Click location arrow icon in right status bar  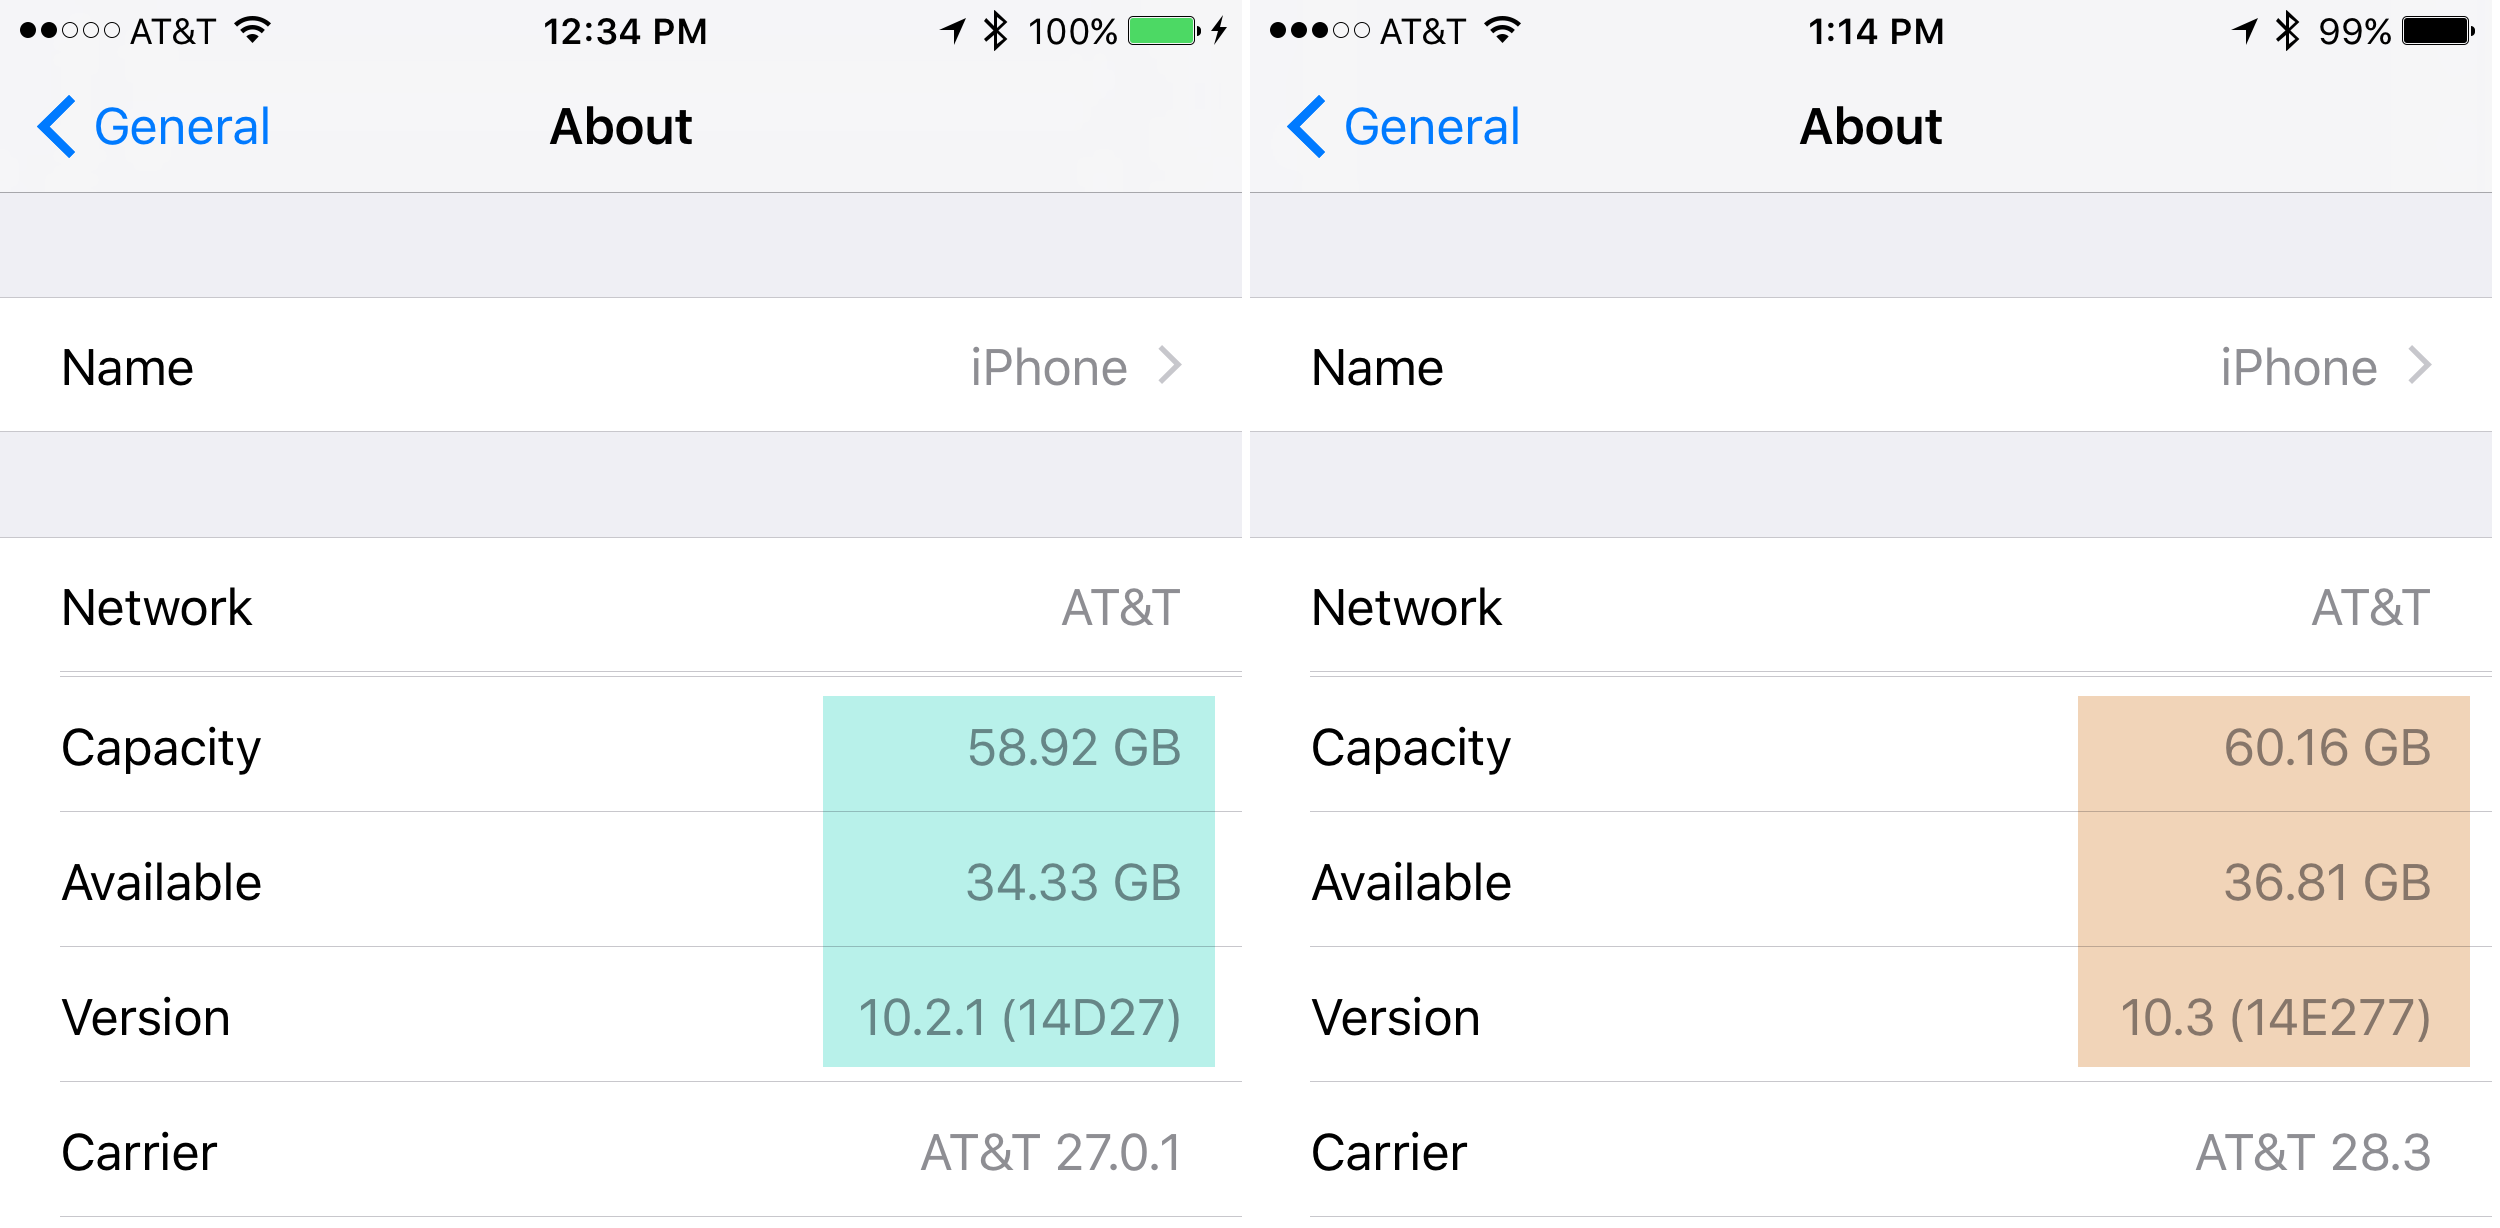point(2245,31)
